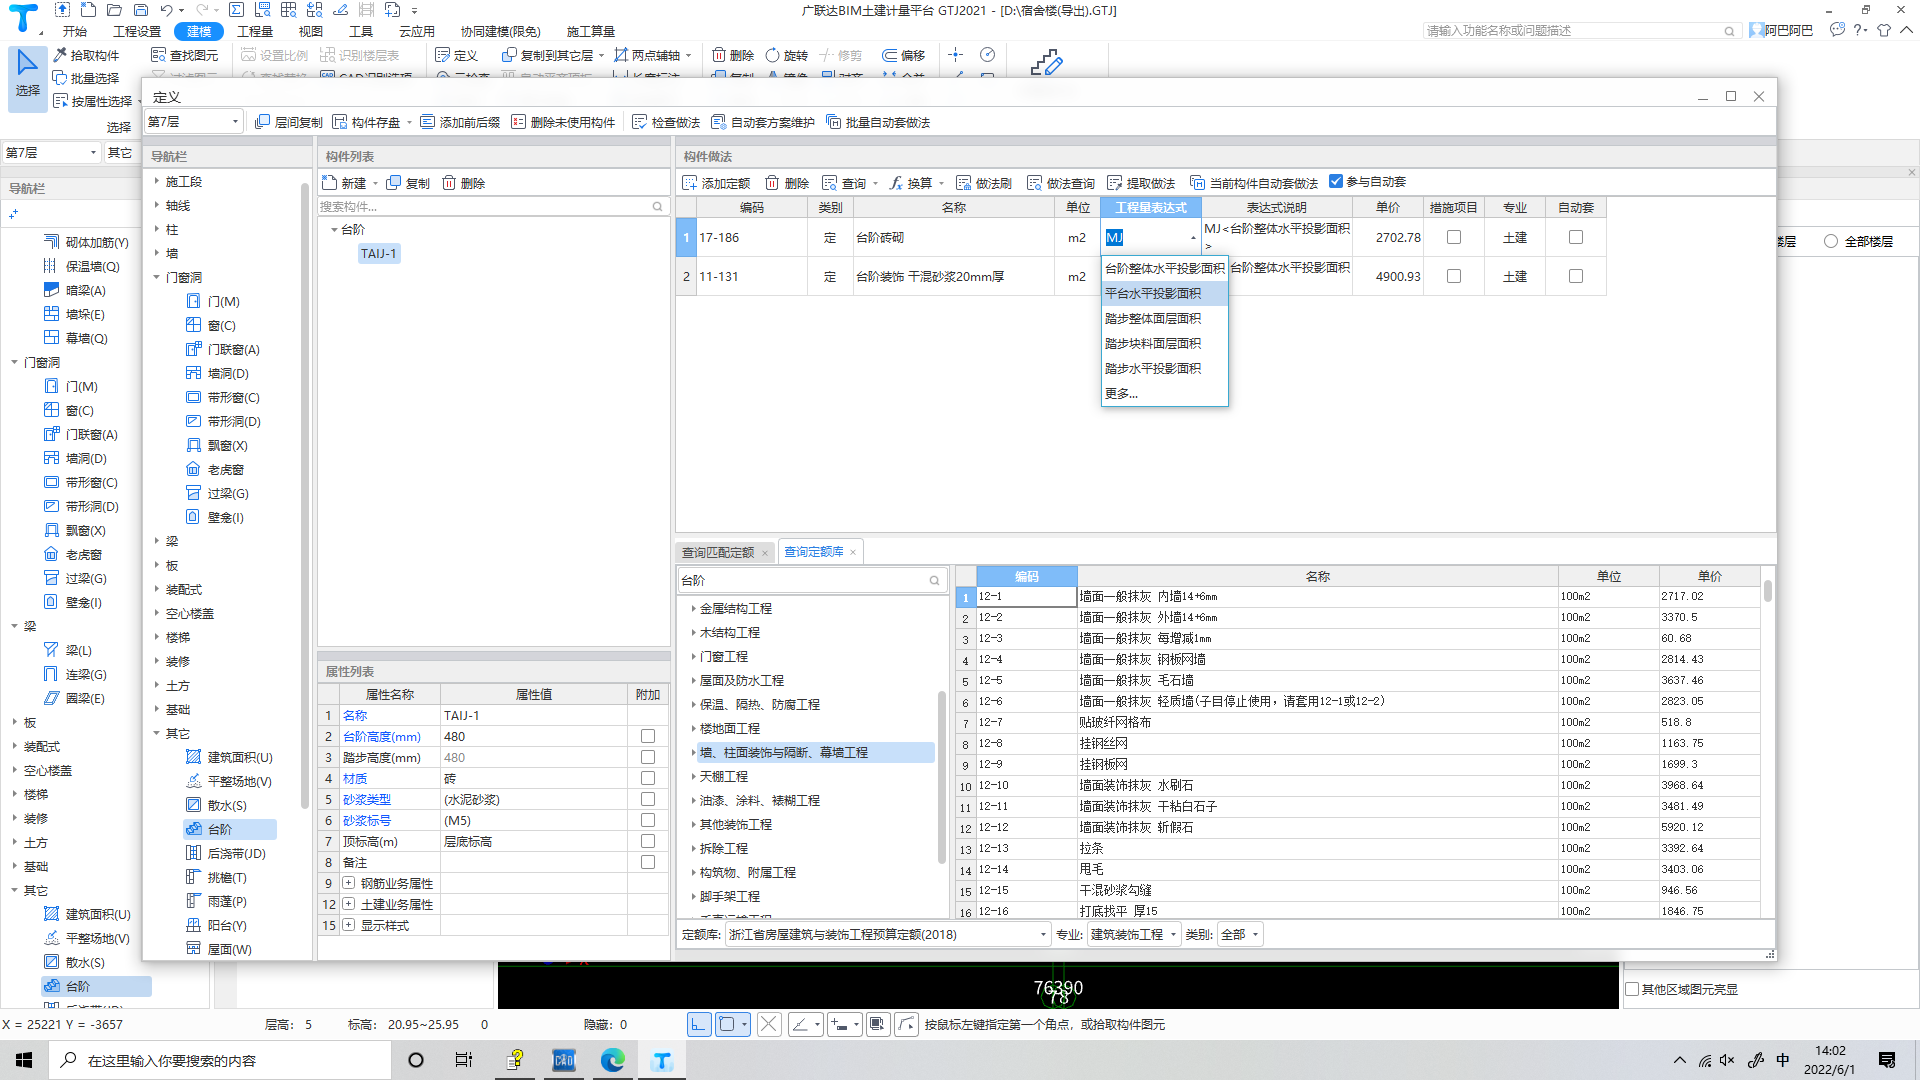
Task: Click the Windows taskbar search box
Action: click(x=220, y=1060)
